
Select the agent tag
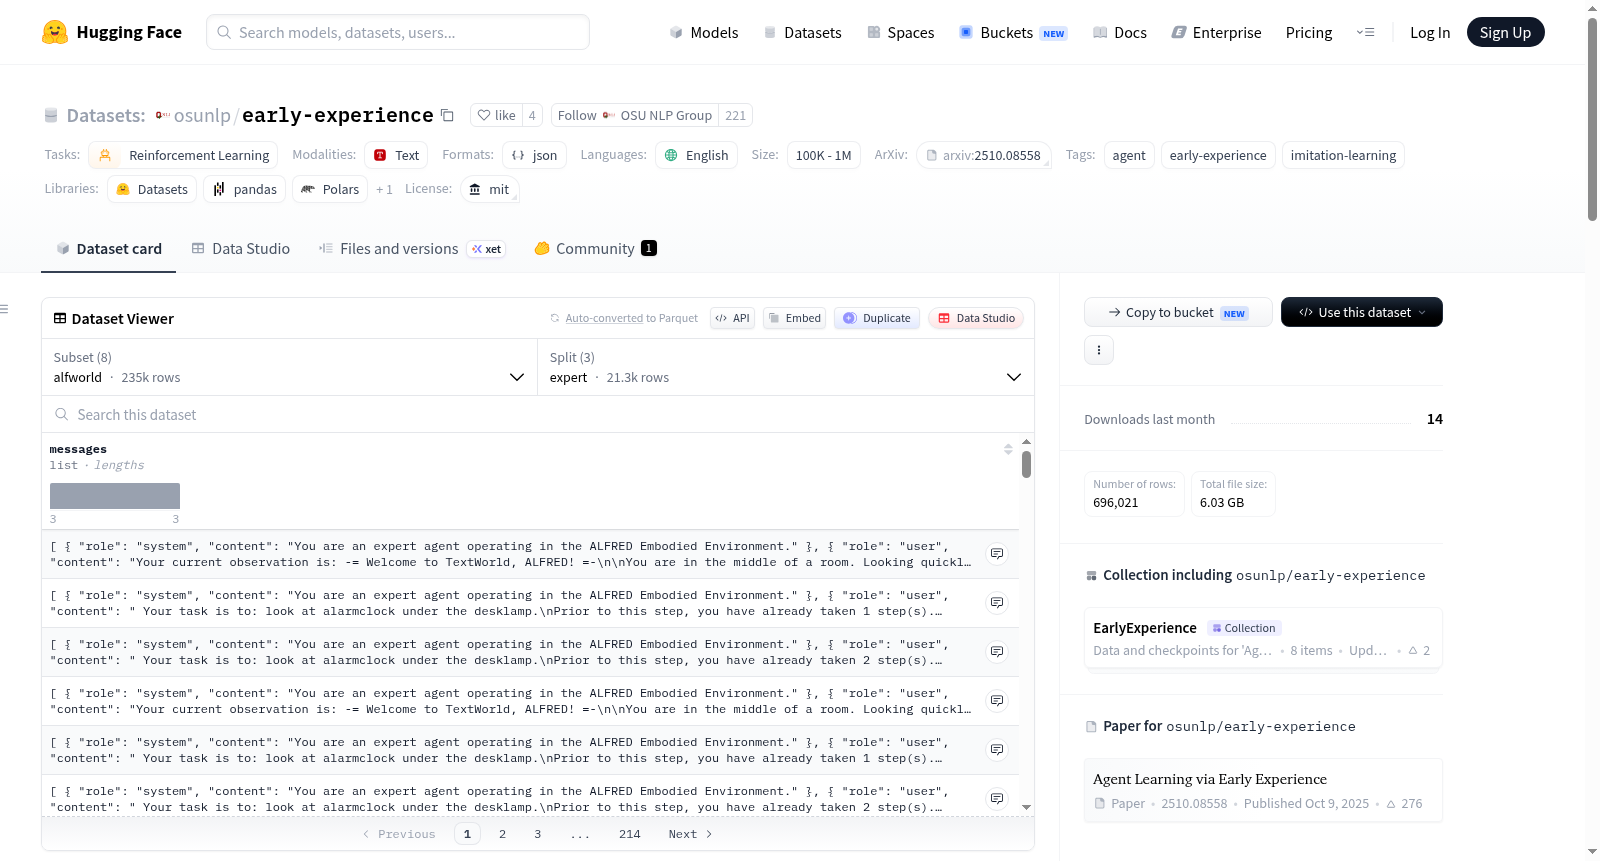(1129, 155)
